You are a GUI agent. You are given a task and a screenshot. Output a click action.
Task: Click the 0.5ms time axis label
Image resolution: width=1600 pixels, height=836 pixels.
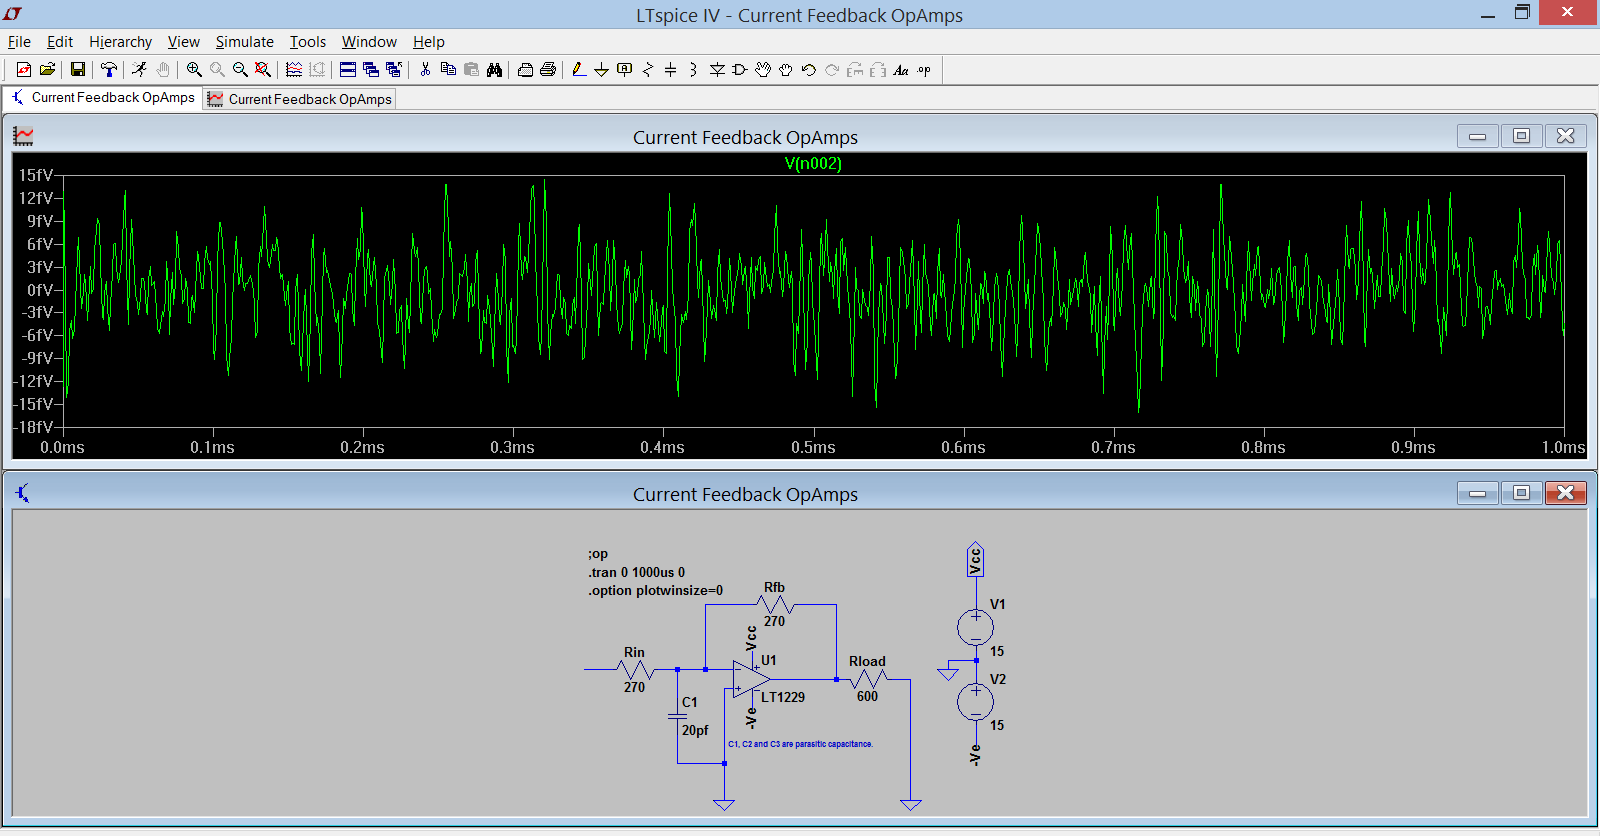(813, 447)
